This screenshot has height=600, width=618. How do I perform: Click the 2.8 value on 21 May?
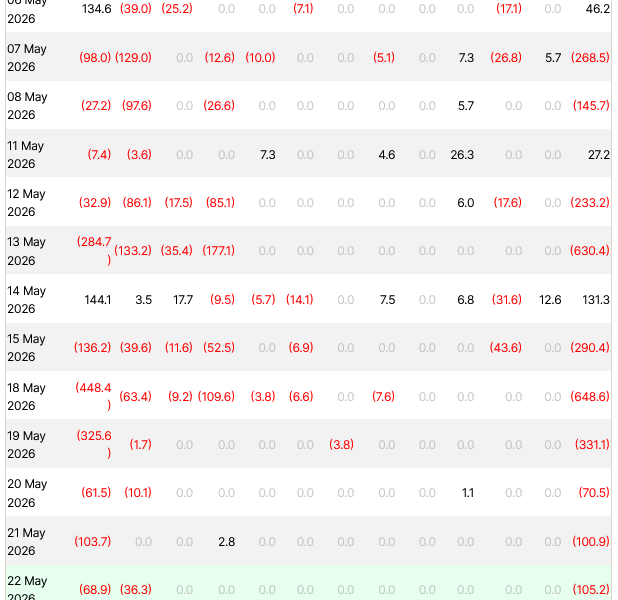tap(227, 542)
